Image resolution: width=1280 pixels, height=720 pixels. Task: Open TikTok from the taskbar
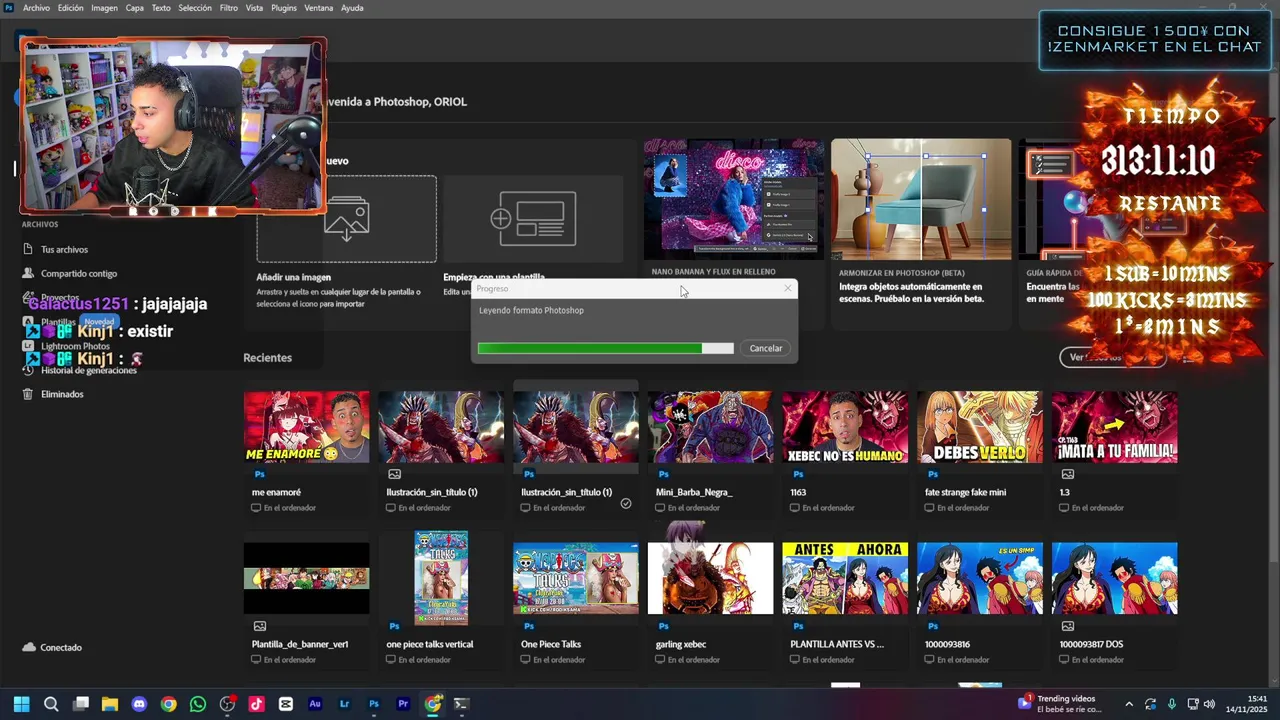click(256, 704)
